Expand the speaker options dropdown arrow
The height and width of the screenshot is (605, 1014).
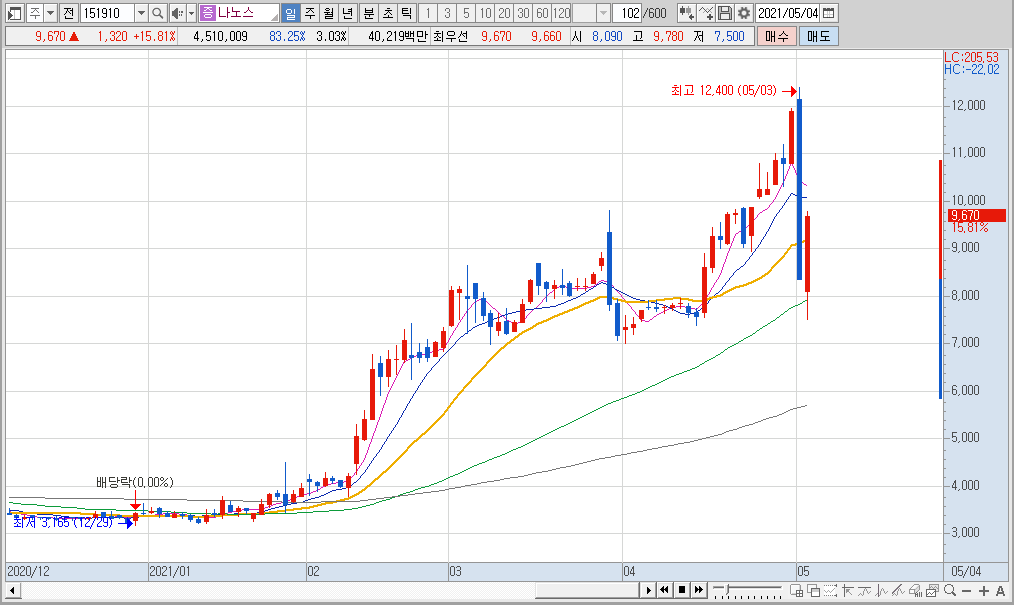(191, 13)
